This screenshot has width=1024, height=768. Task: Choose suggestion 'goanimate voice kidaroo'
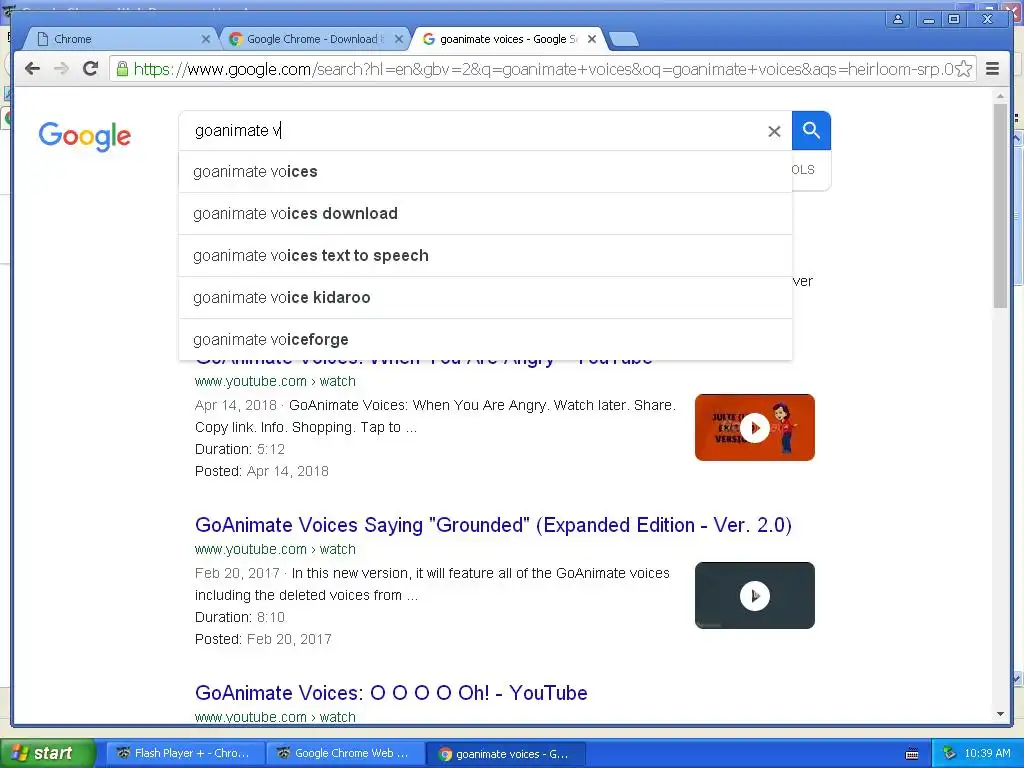pos(485,298)
